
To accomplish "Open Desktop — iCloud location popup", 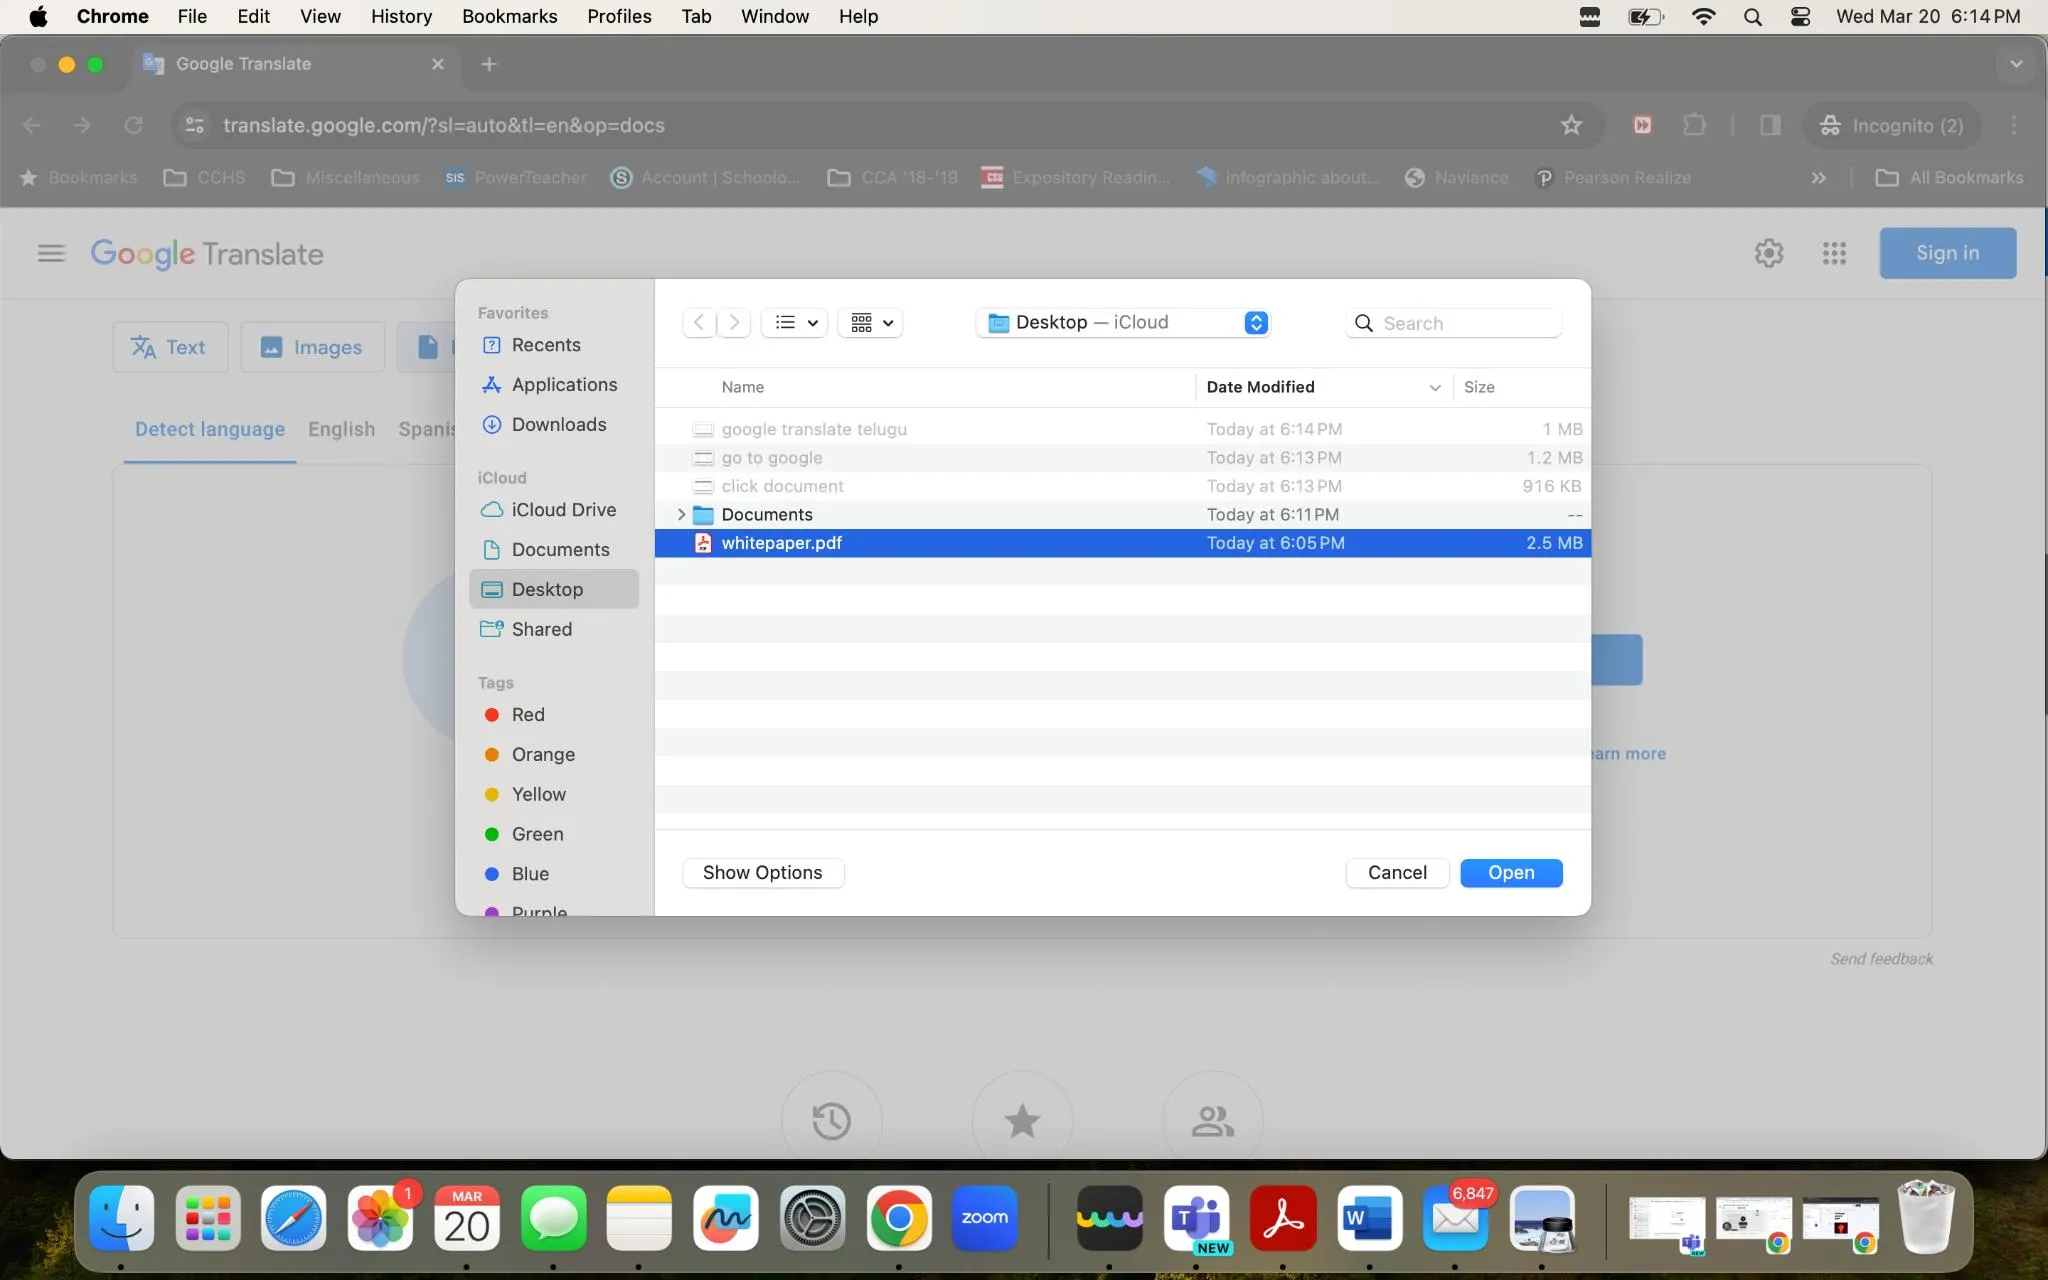I will [1124, 322].
